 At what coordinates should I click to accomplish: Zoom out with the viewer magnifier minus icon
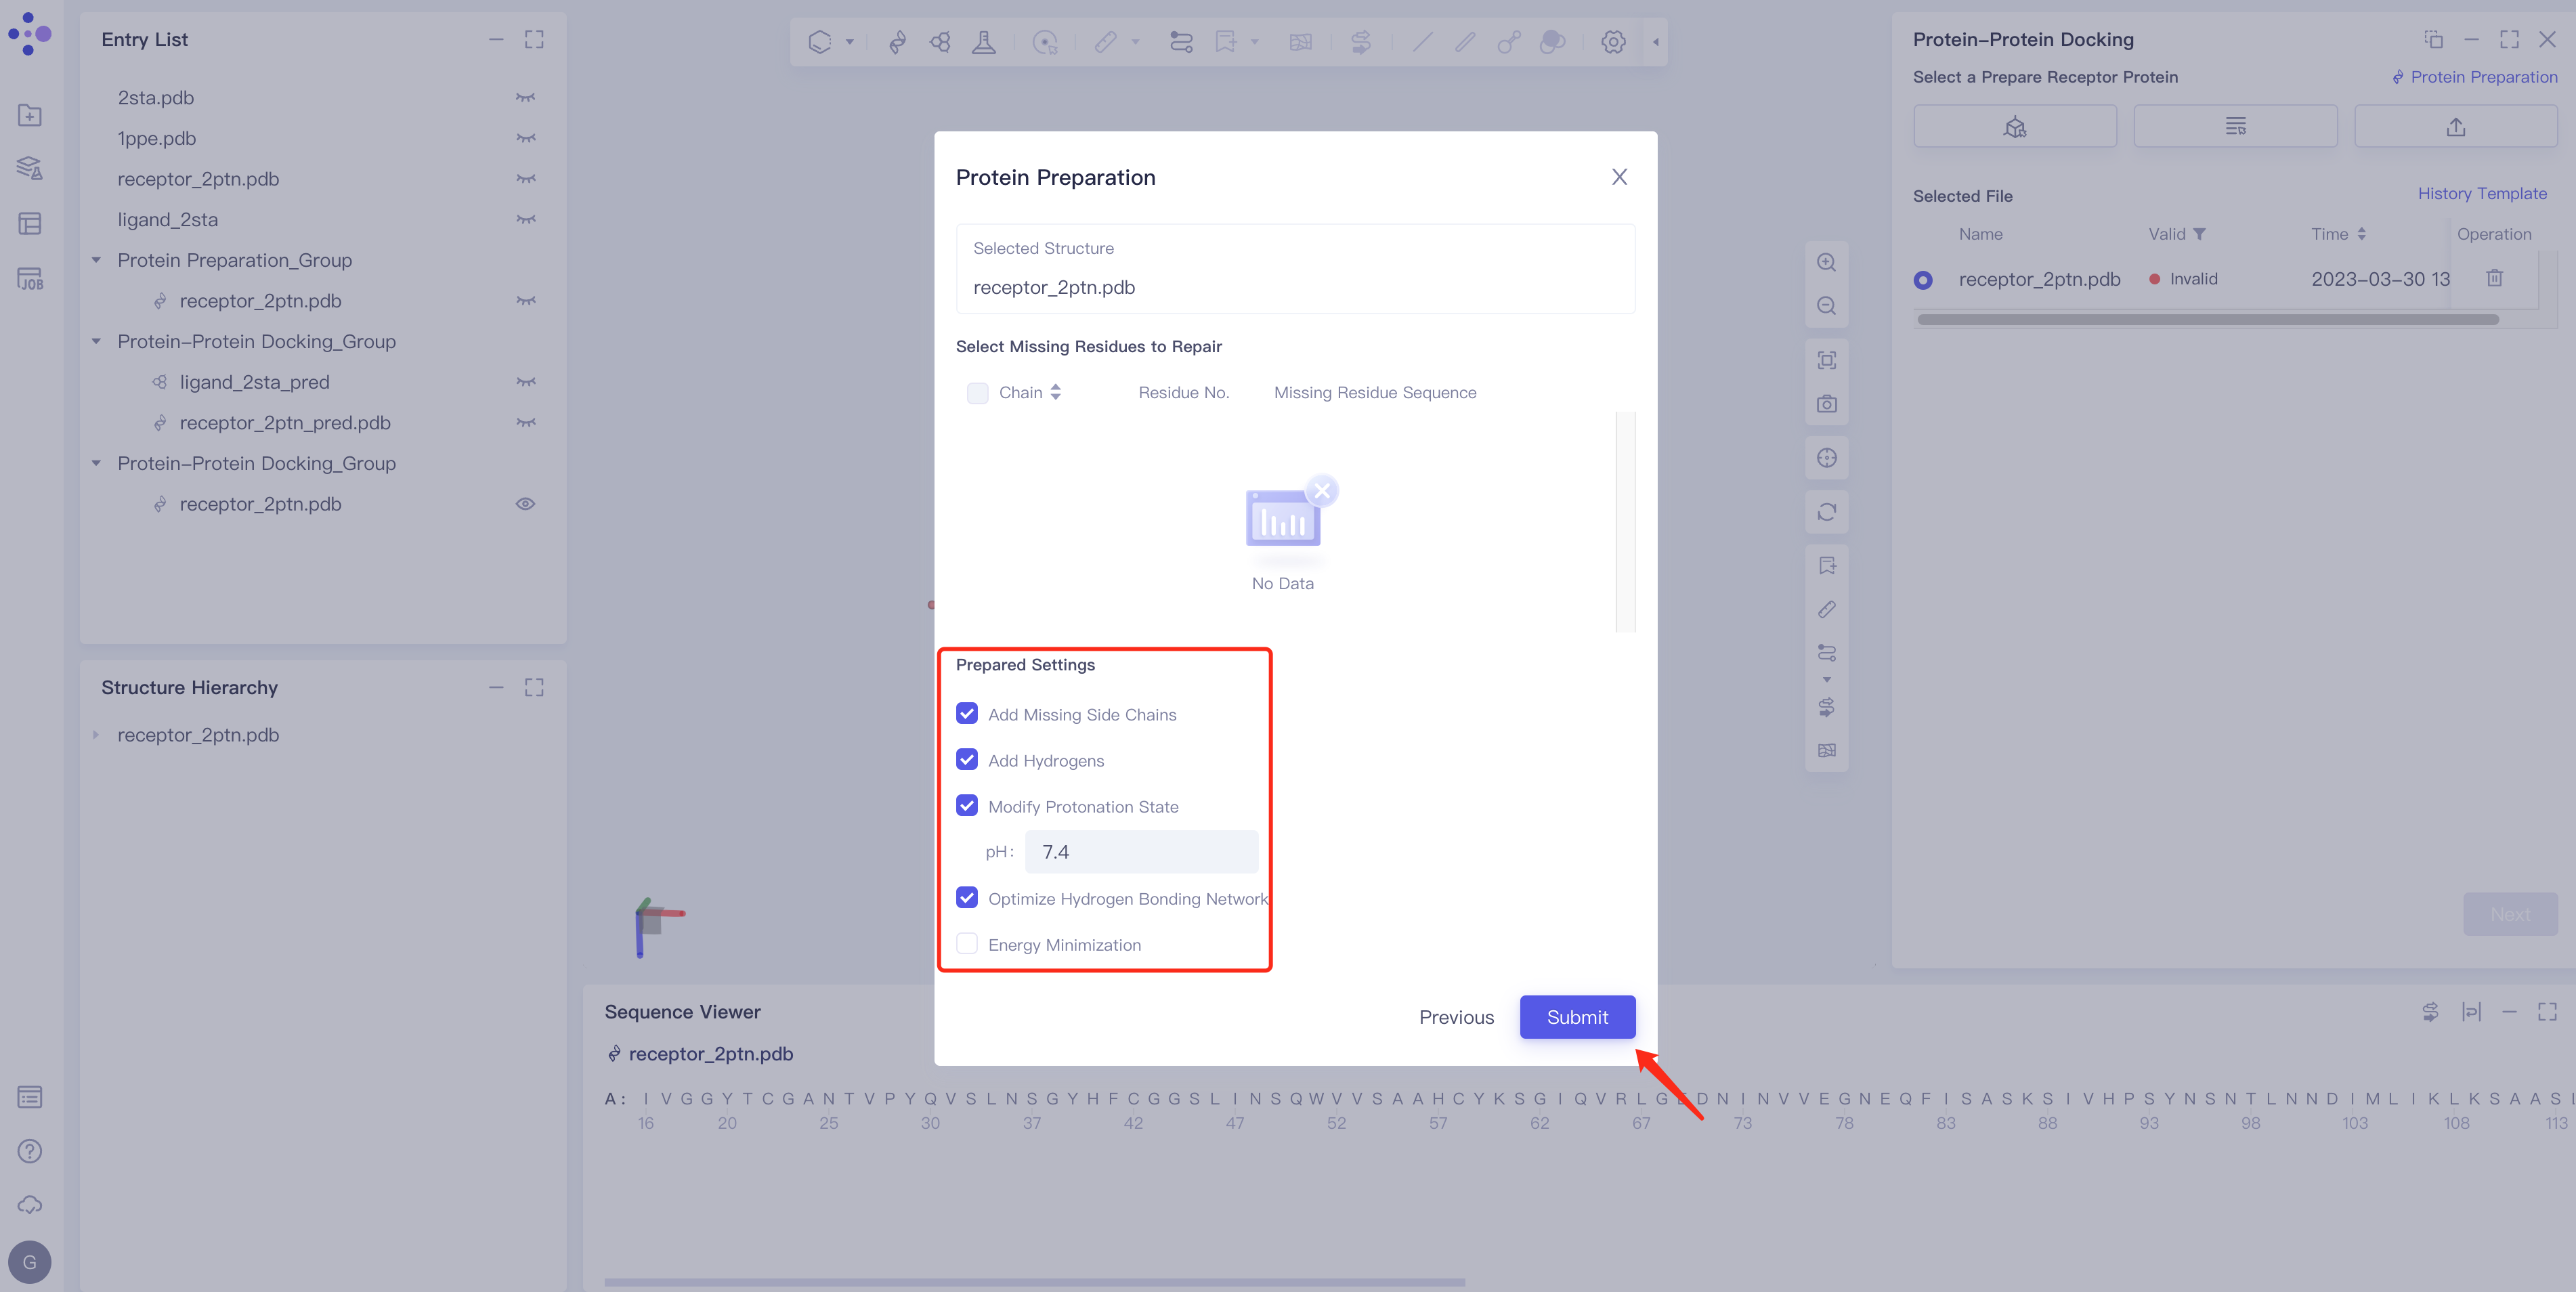(x=1826, y=306)
